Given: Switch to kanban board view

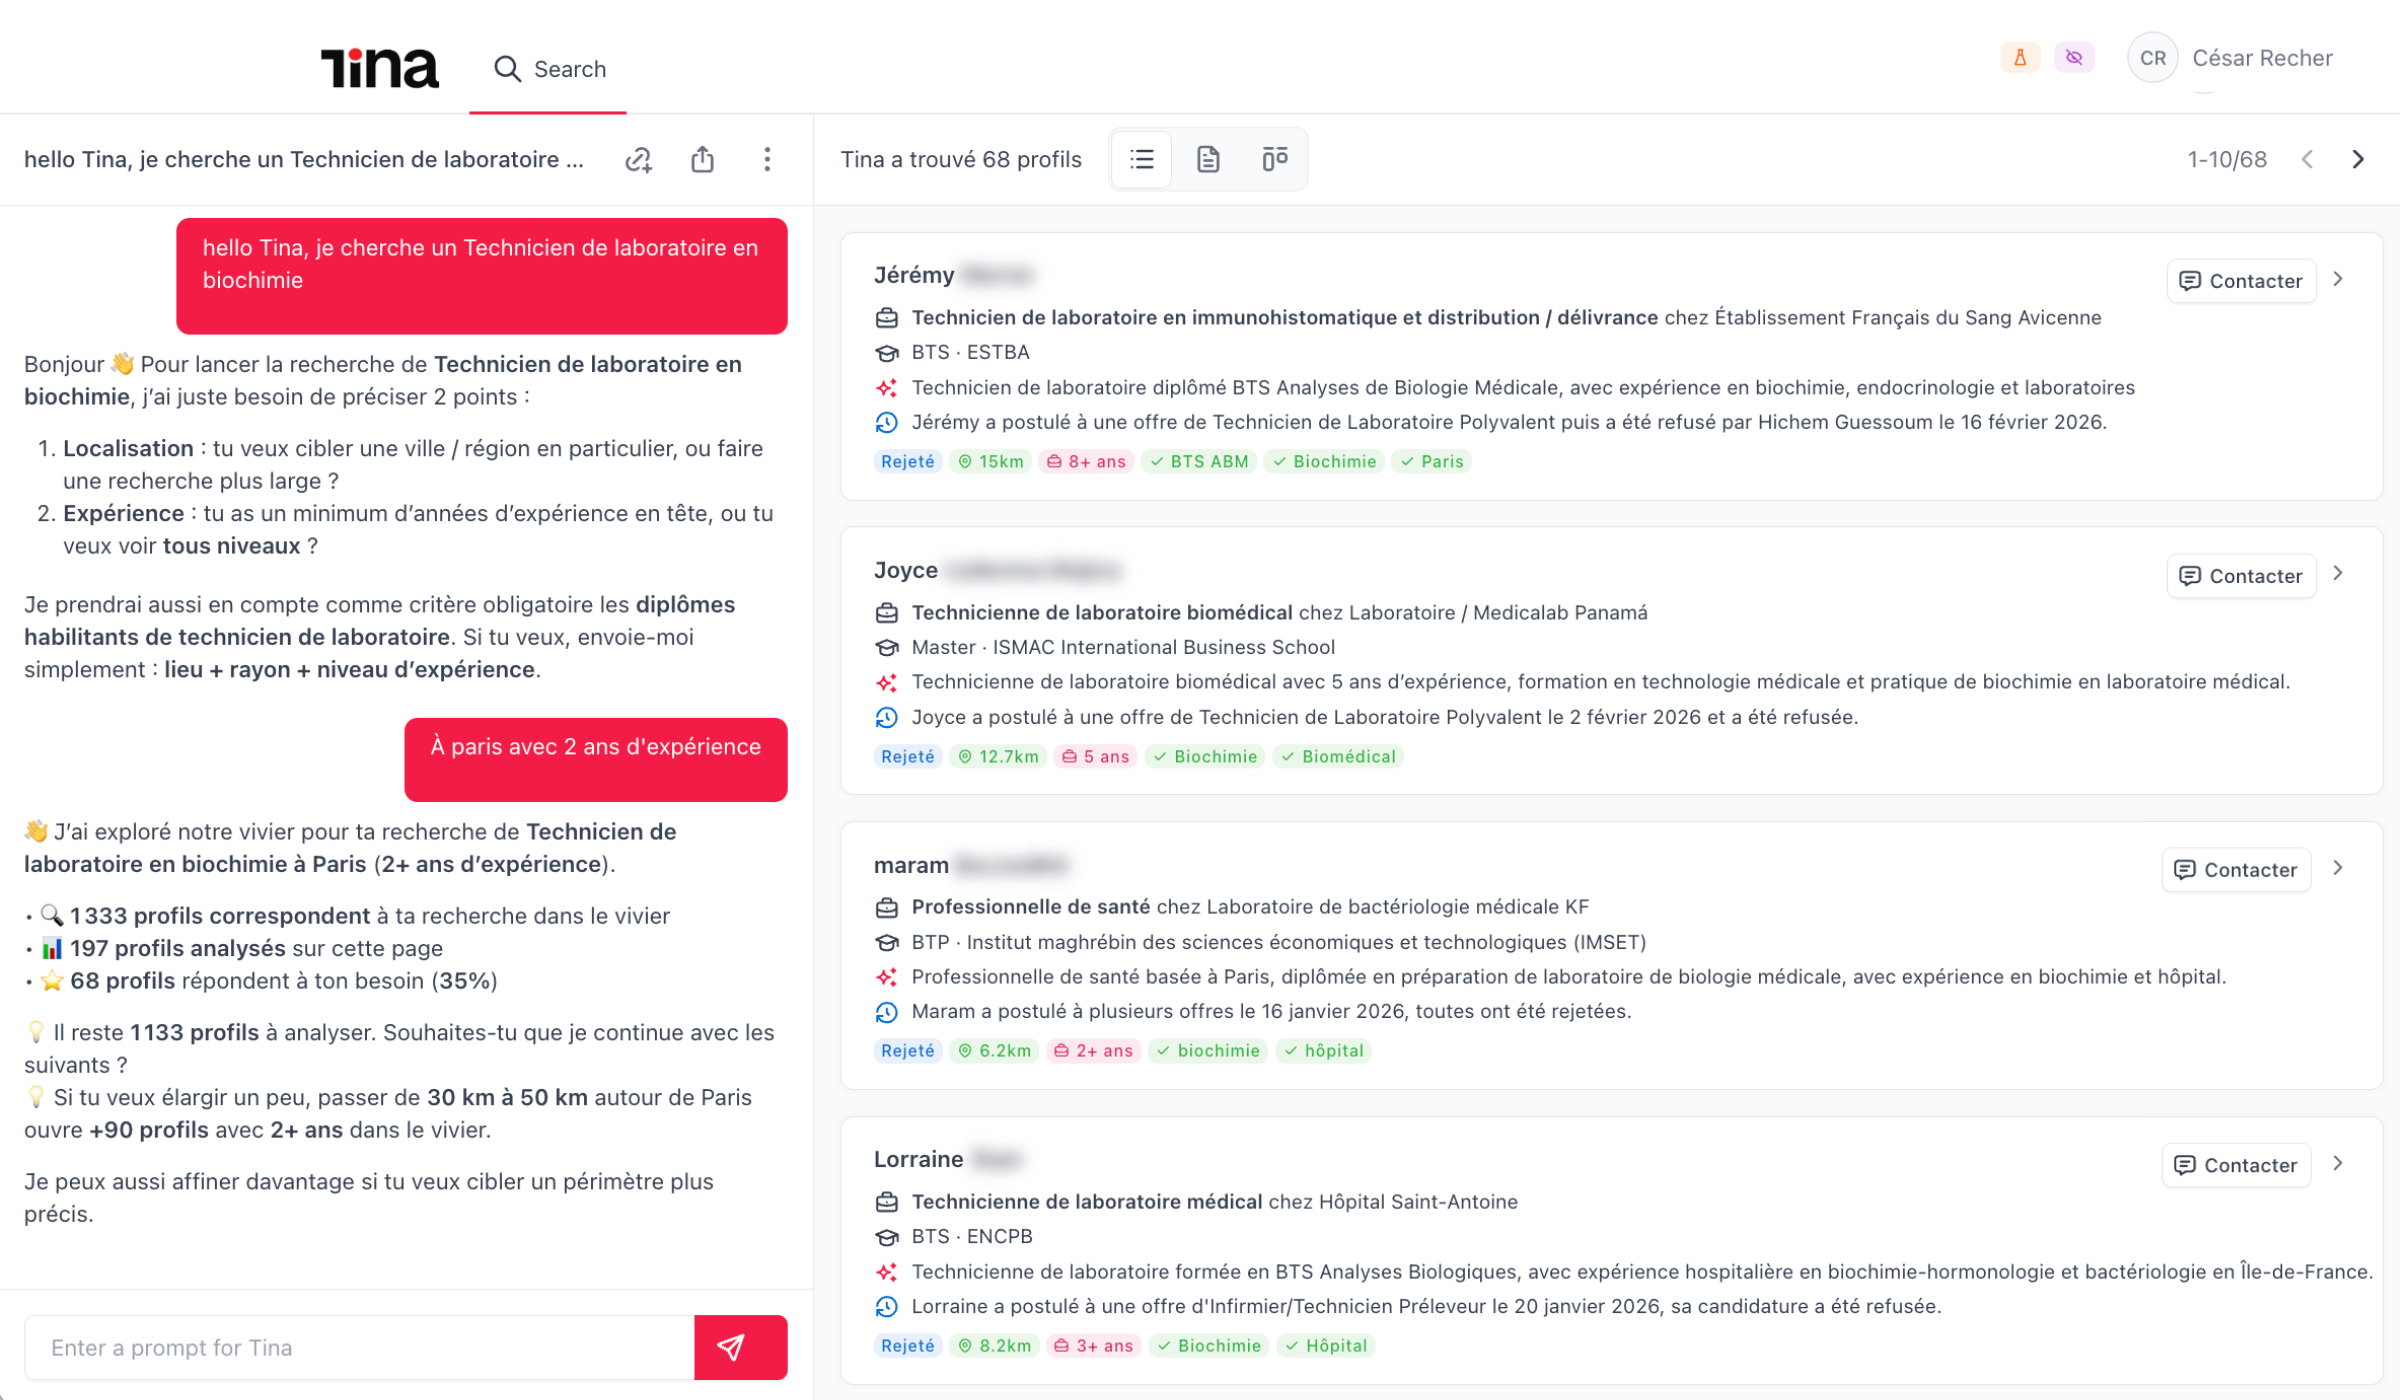Looking at the screenshot, I should tap(1274, 159).
